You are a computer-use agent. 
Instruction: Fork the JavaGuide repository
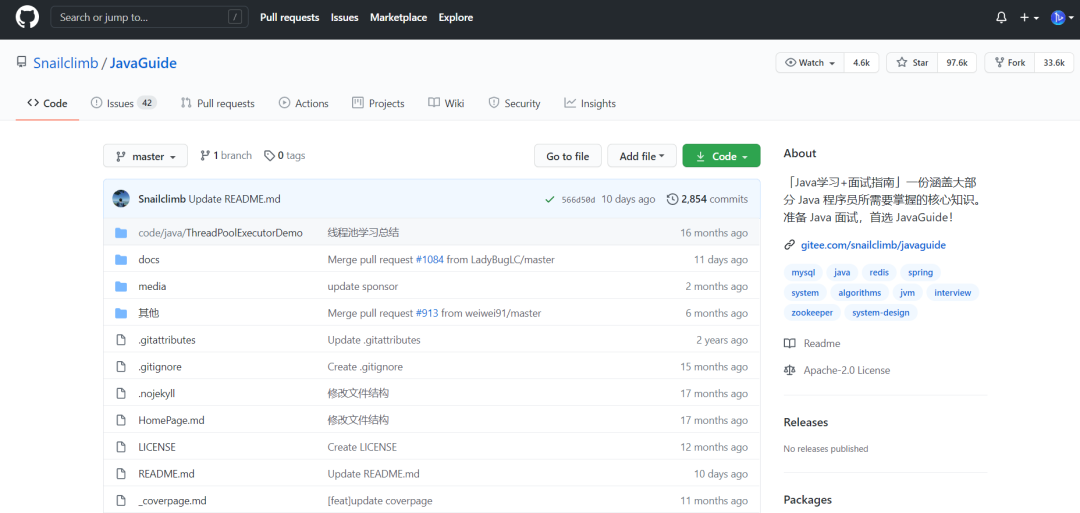[x=1009, y=63]
